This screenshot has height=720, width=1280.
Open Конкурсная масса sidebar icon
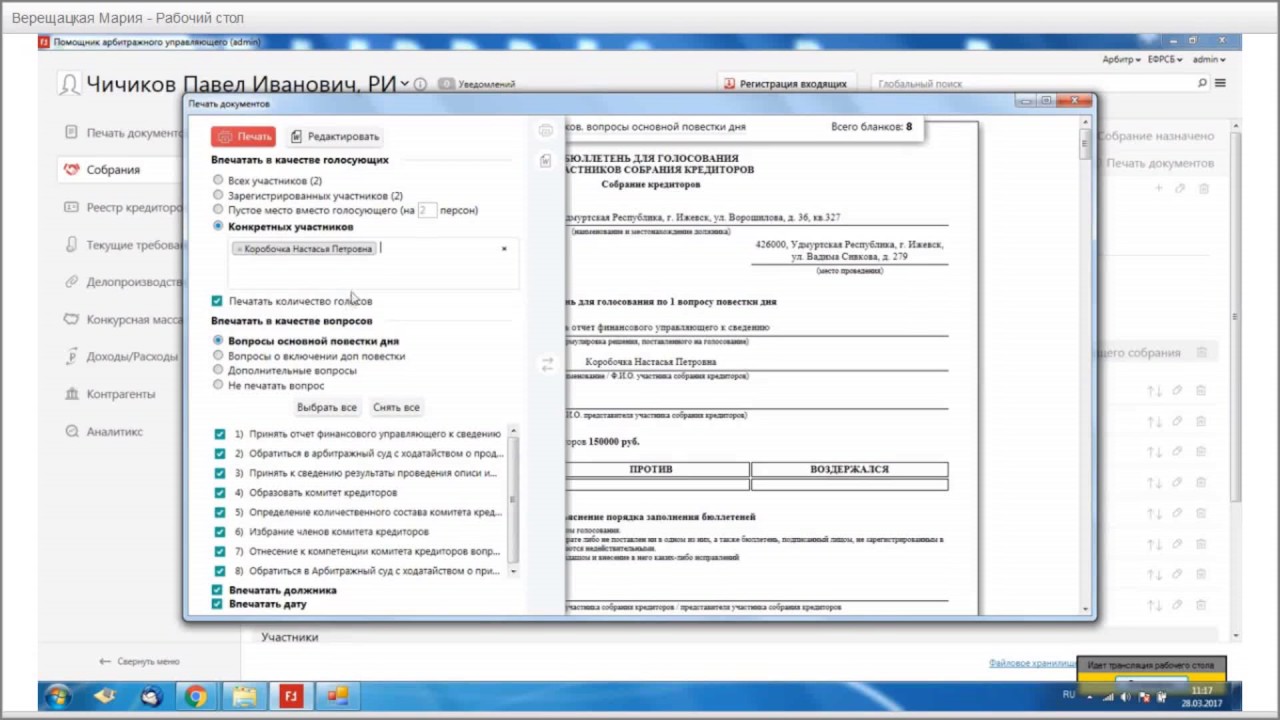70,319
